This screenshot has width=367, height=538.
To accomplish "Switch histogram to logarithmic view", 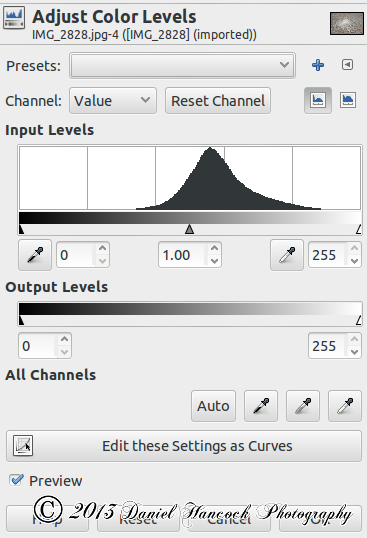I will (348, 100).
